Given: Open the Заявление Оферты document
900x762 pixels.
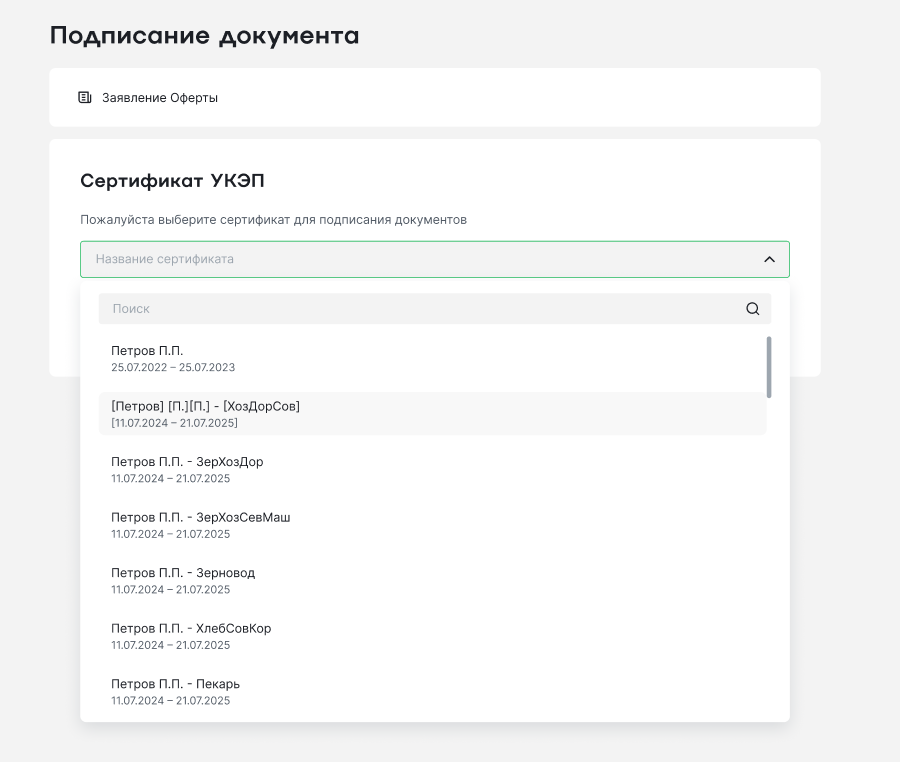Looking at the screenshot, I should pyautogui.click(x=160, y=98).
